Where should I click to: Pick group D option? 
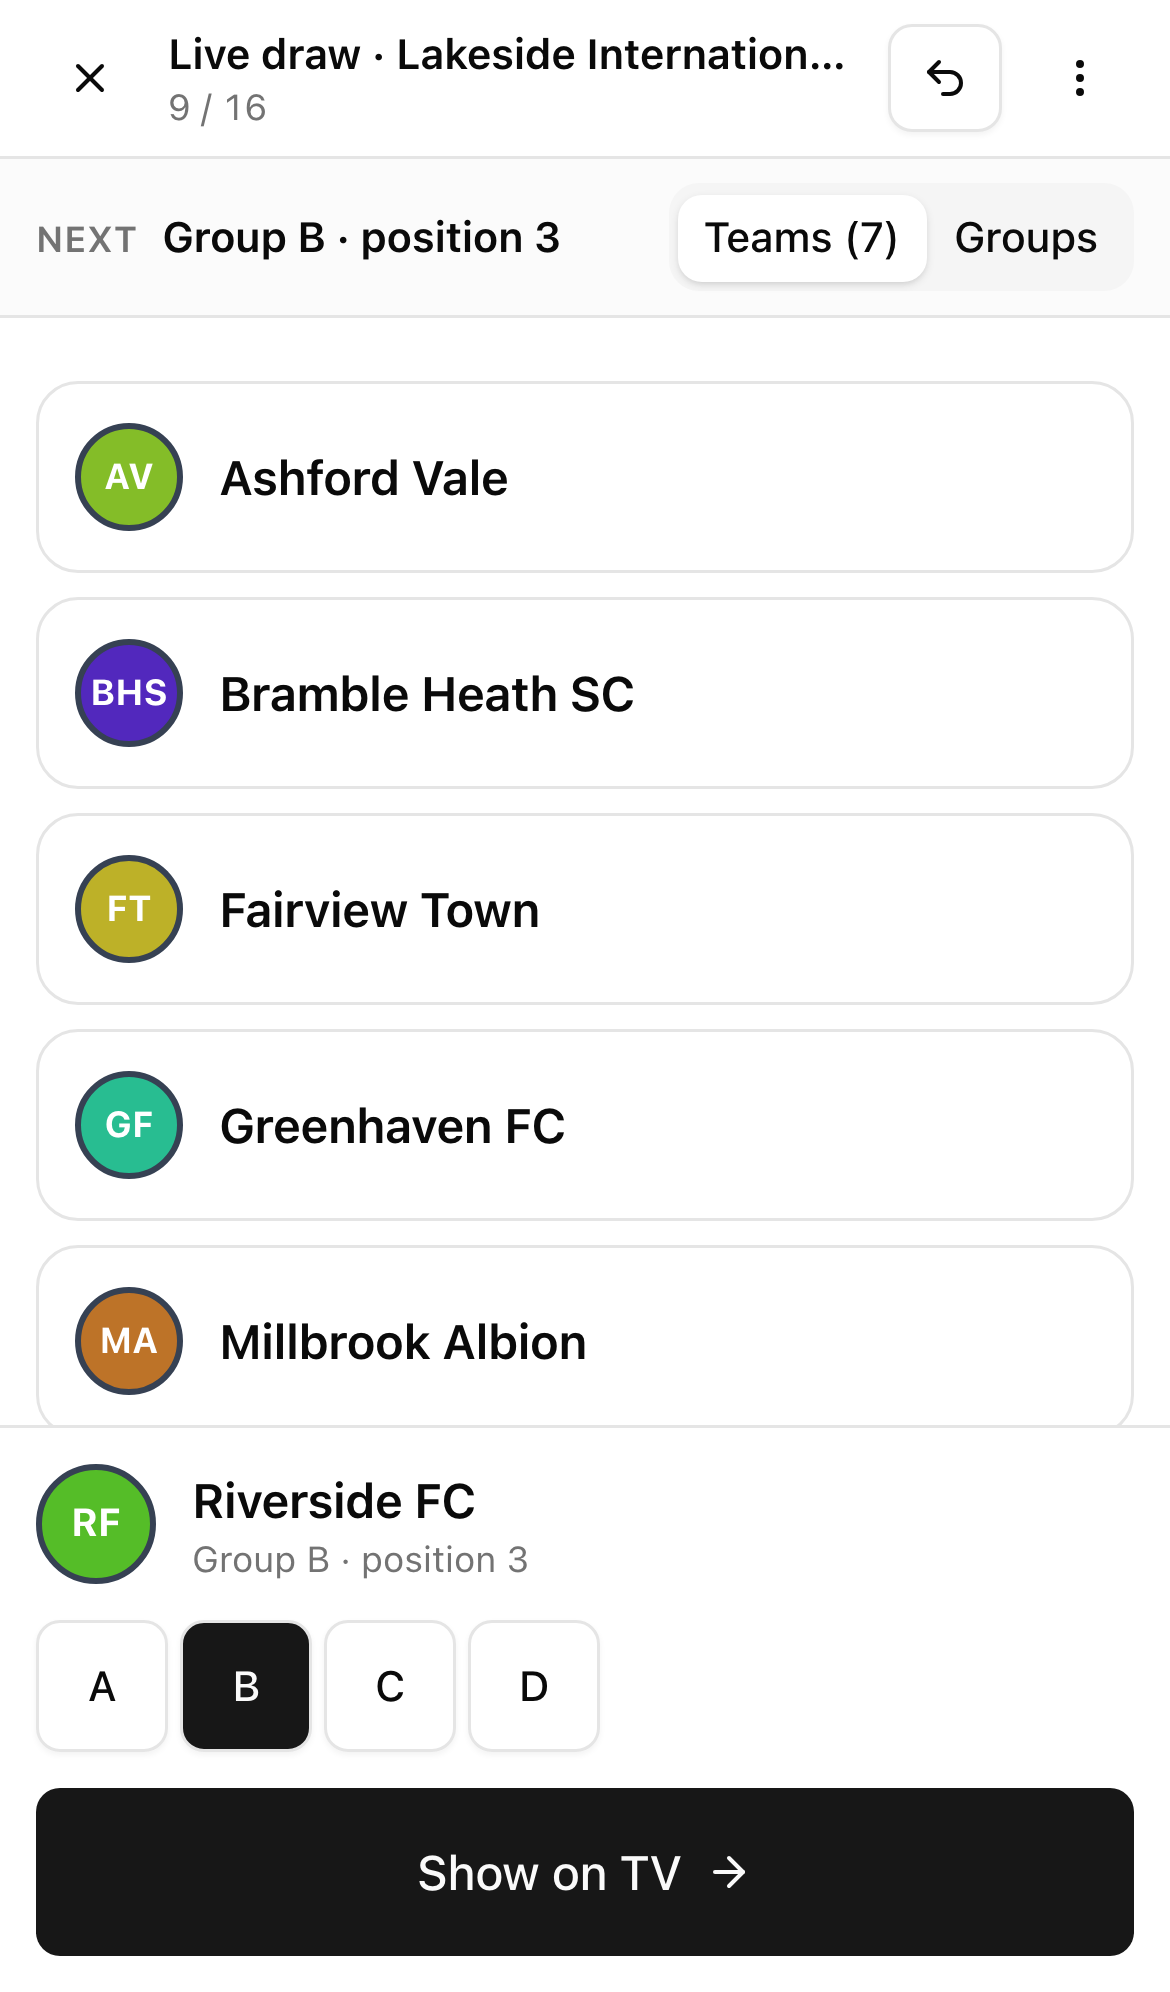pos(534,1686)
